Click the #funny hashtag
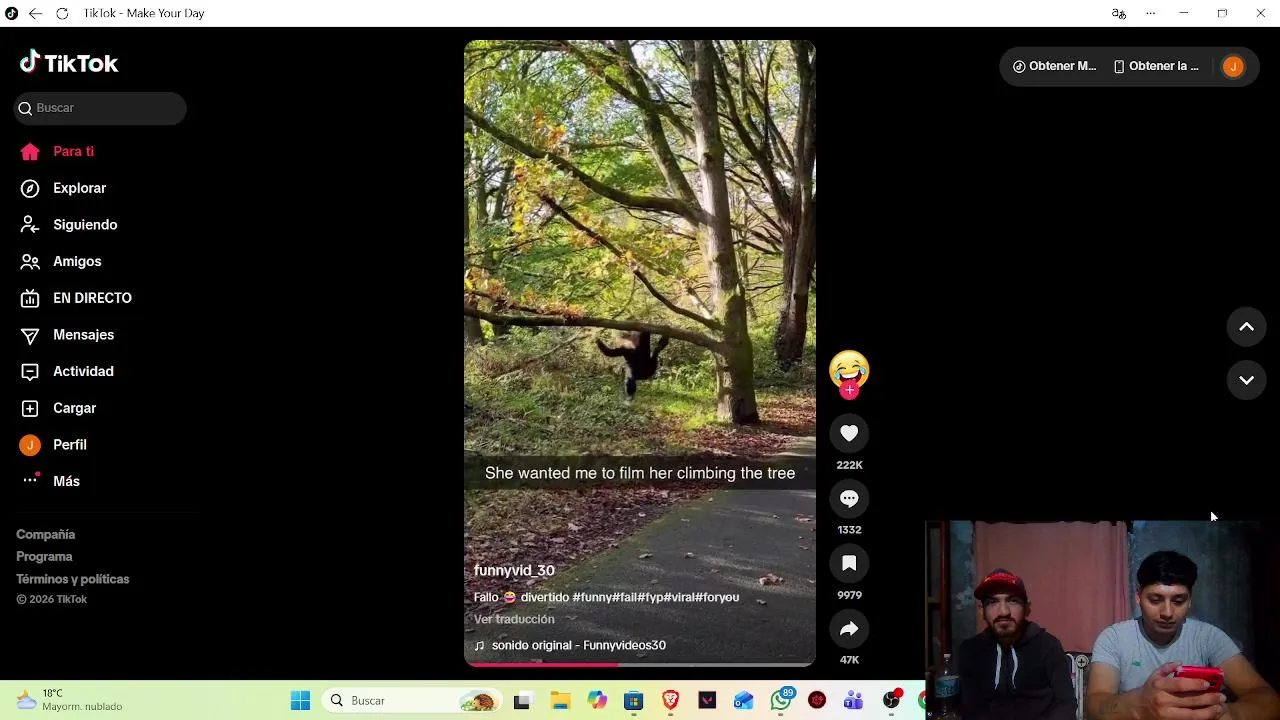 [591, 597]
